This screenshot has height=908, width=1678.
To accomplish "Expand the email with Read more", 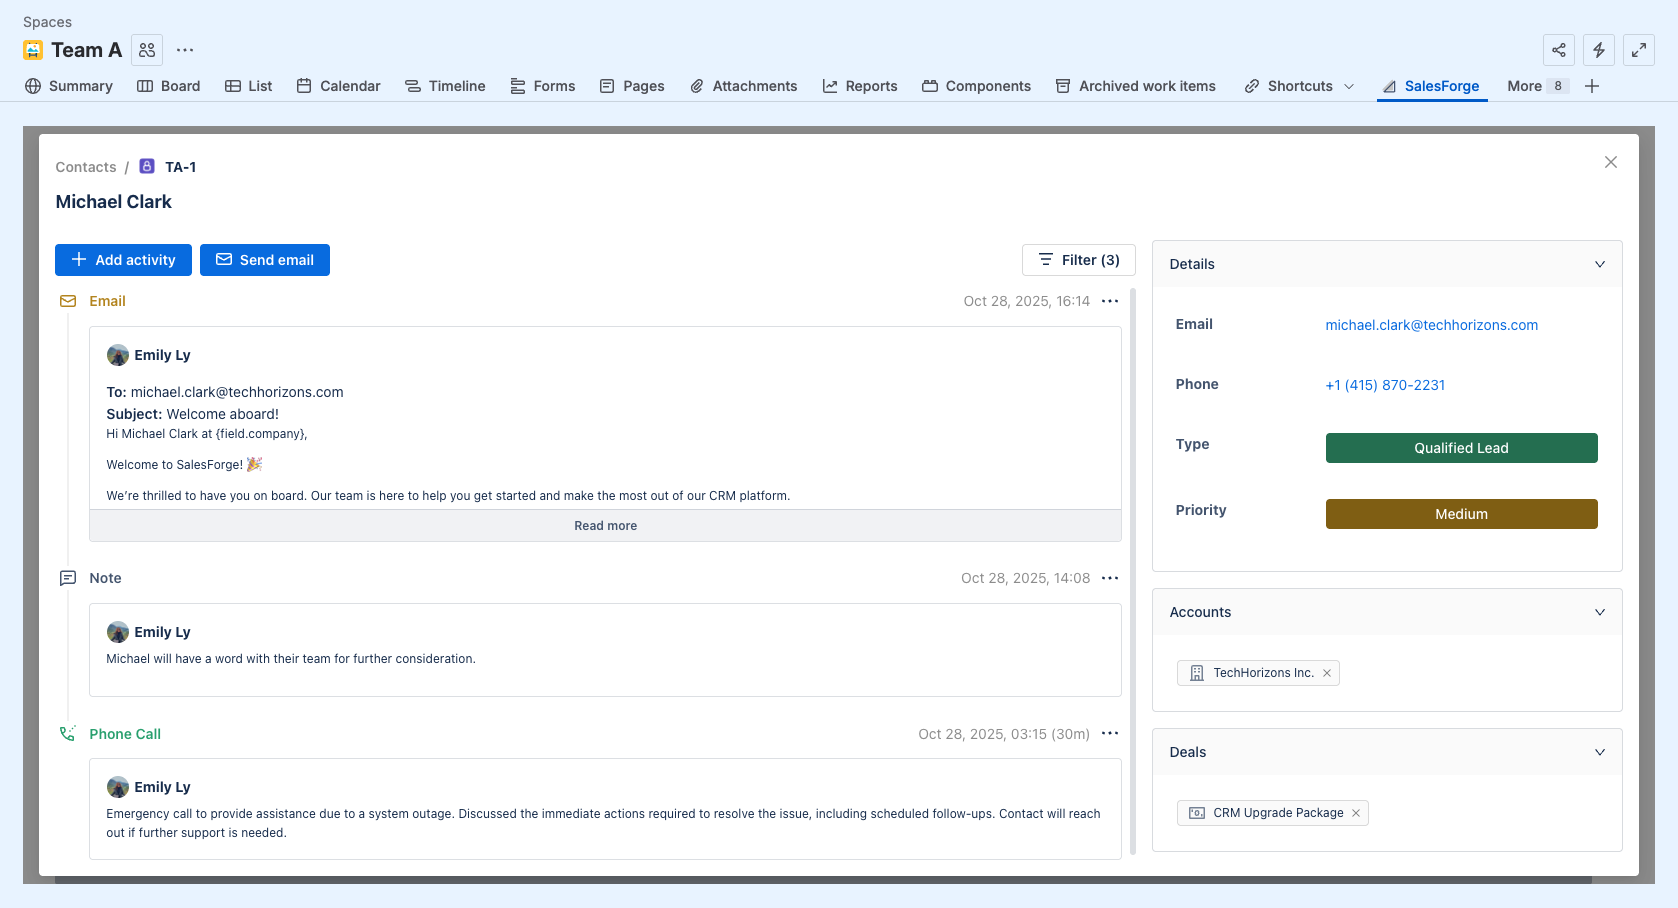I will click(x=605, y=526).
